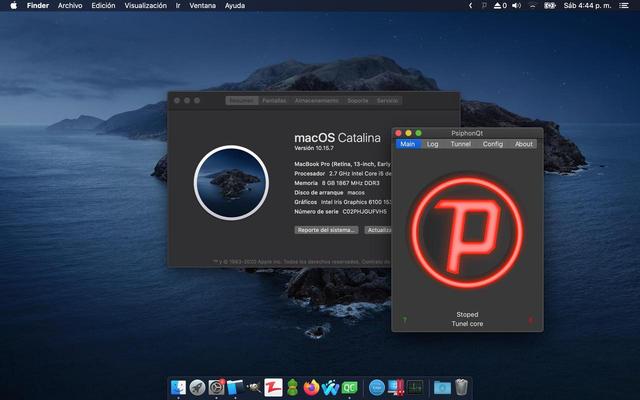
Task: Click the clock Sáb 4:44 p. m.
Action: click(587, 5)
